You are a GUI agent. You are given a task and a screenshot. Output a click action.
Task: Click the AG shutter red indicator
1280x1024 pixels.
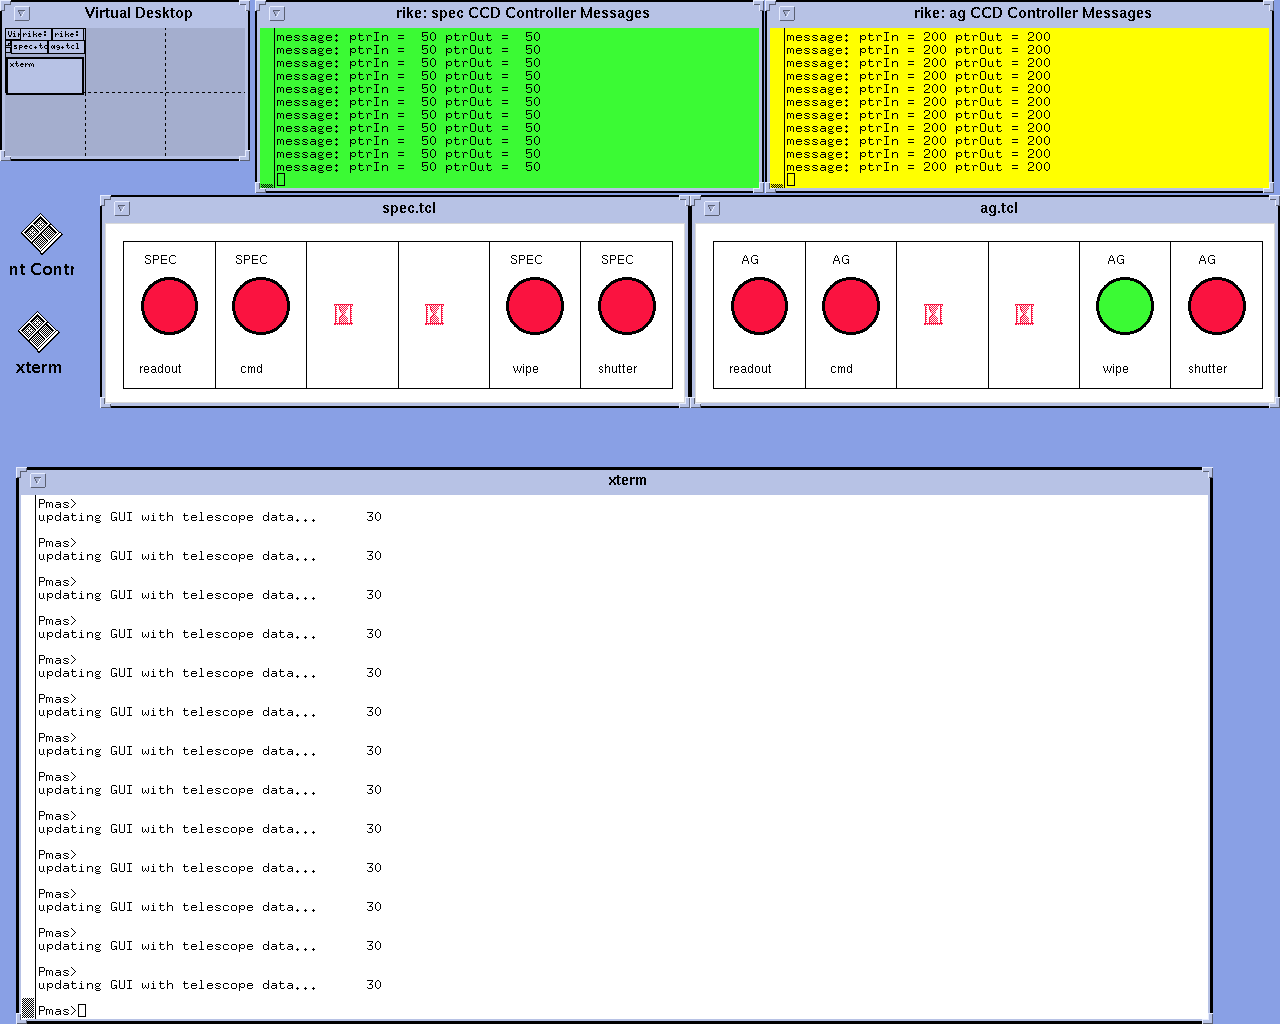click(1216, 307)
